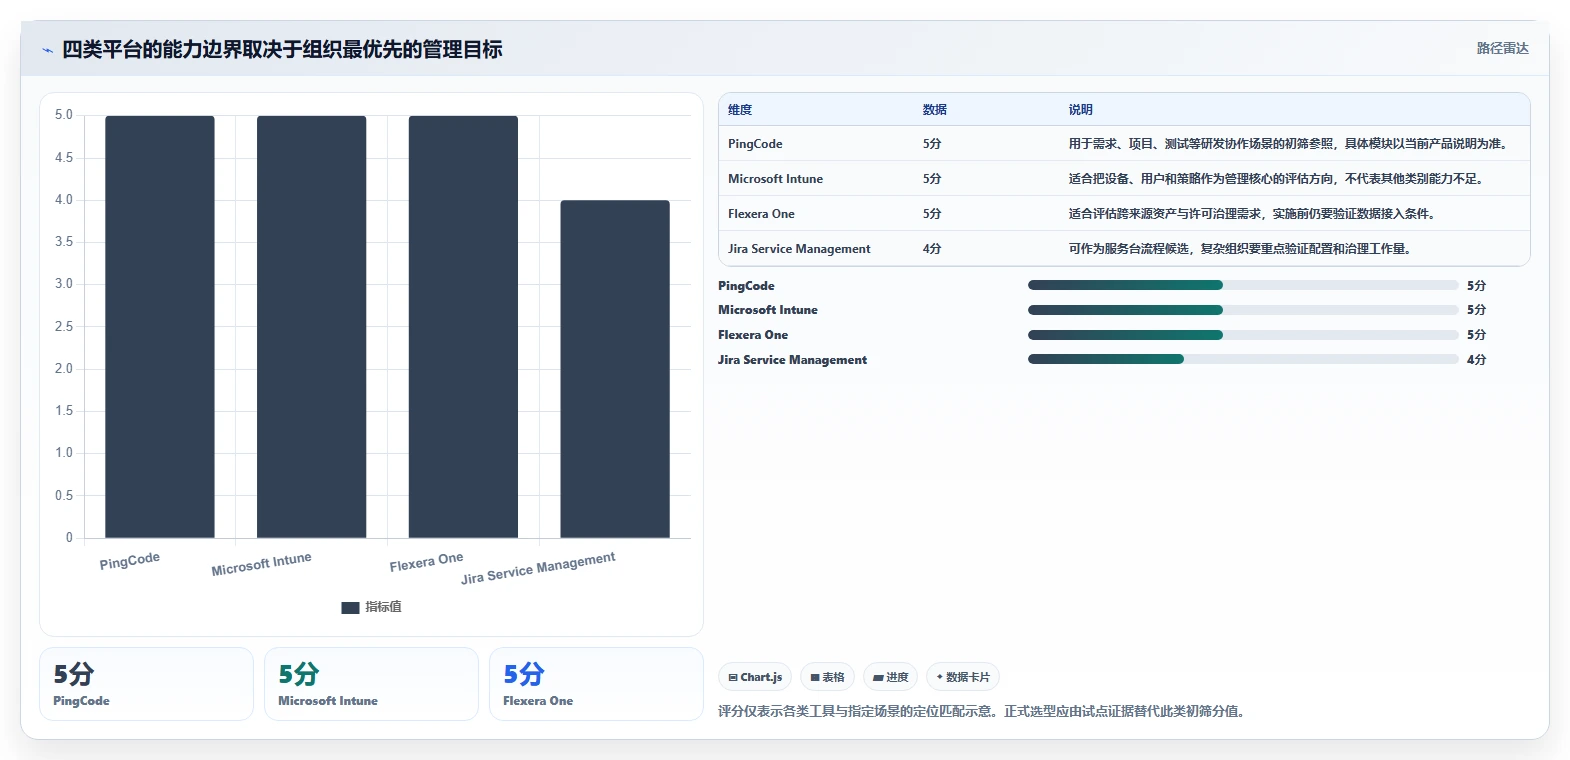Click the Flexera One chart axis label
Screen dimensions: 1570x760
coord(426,562)
